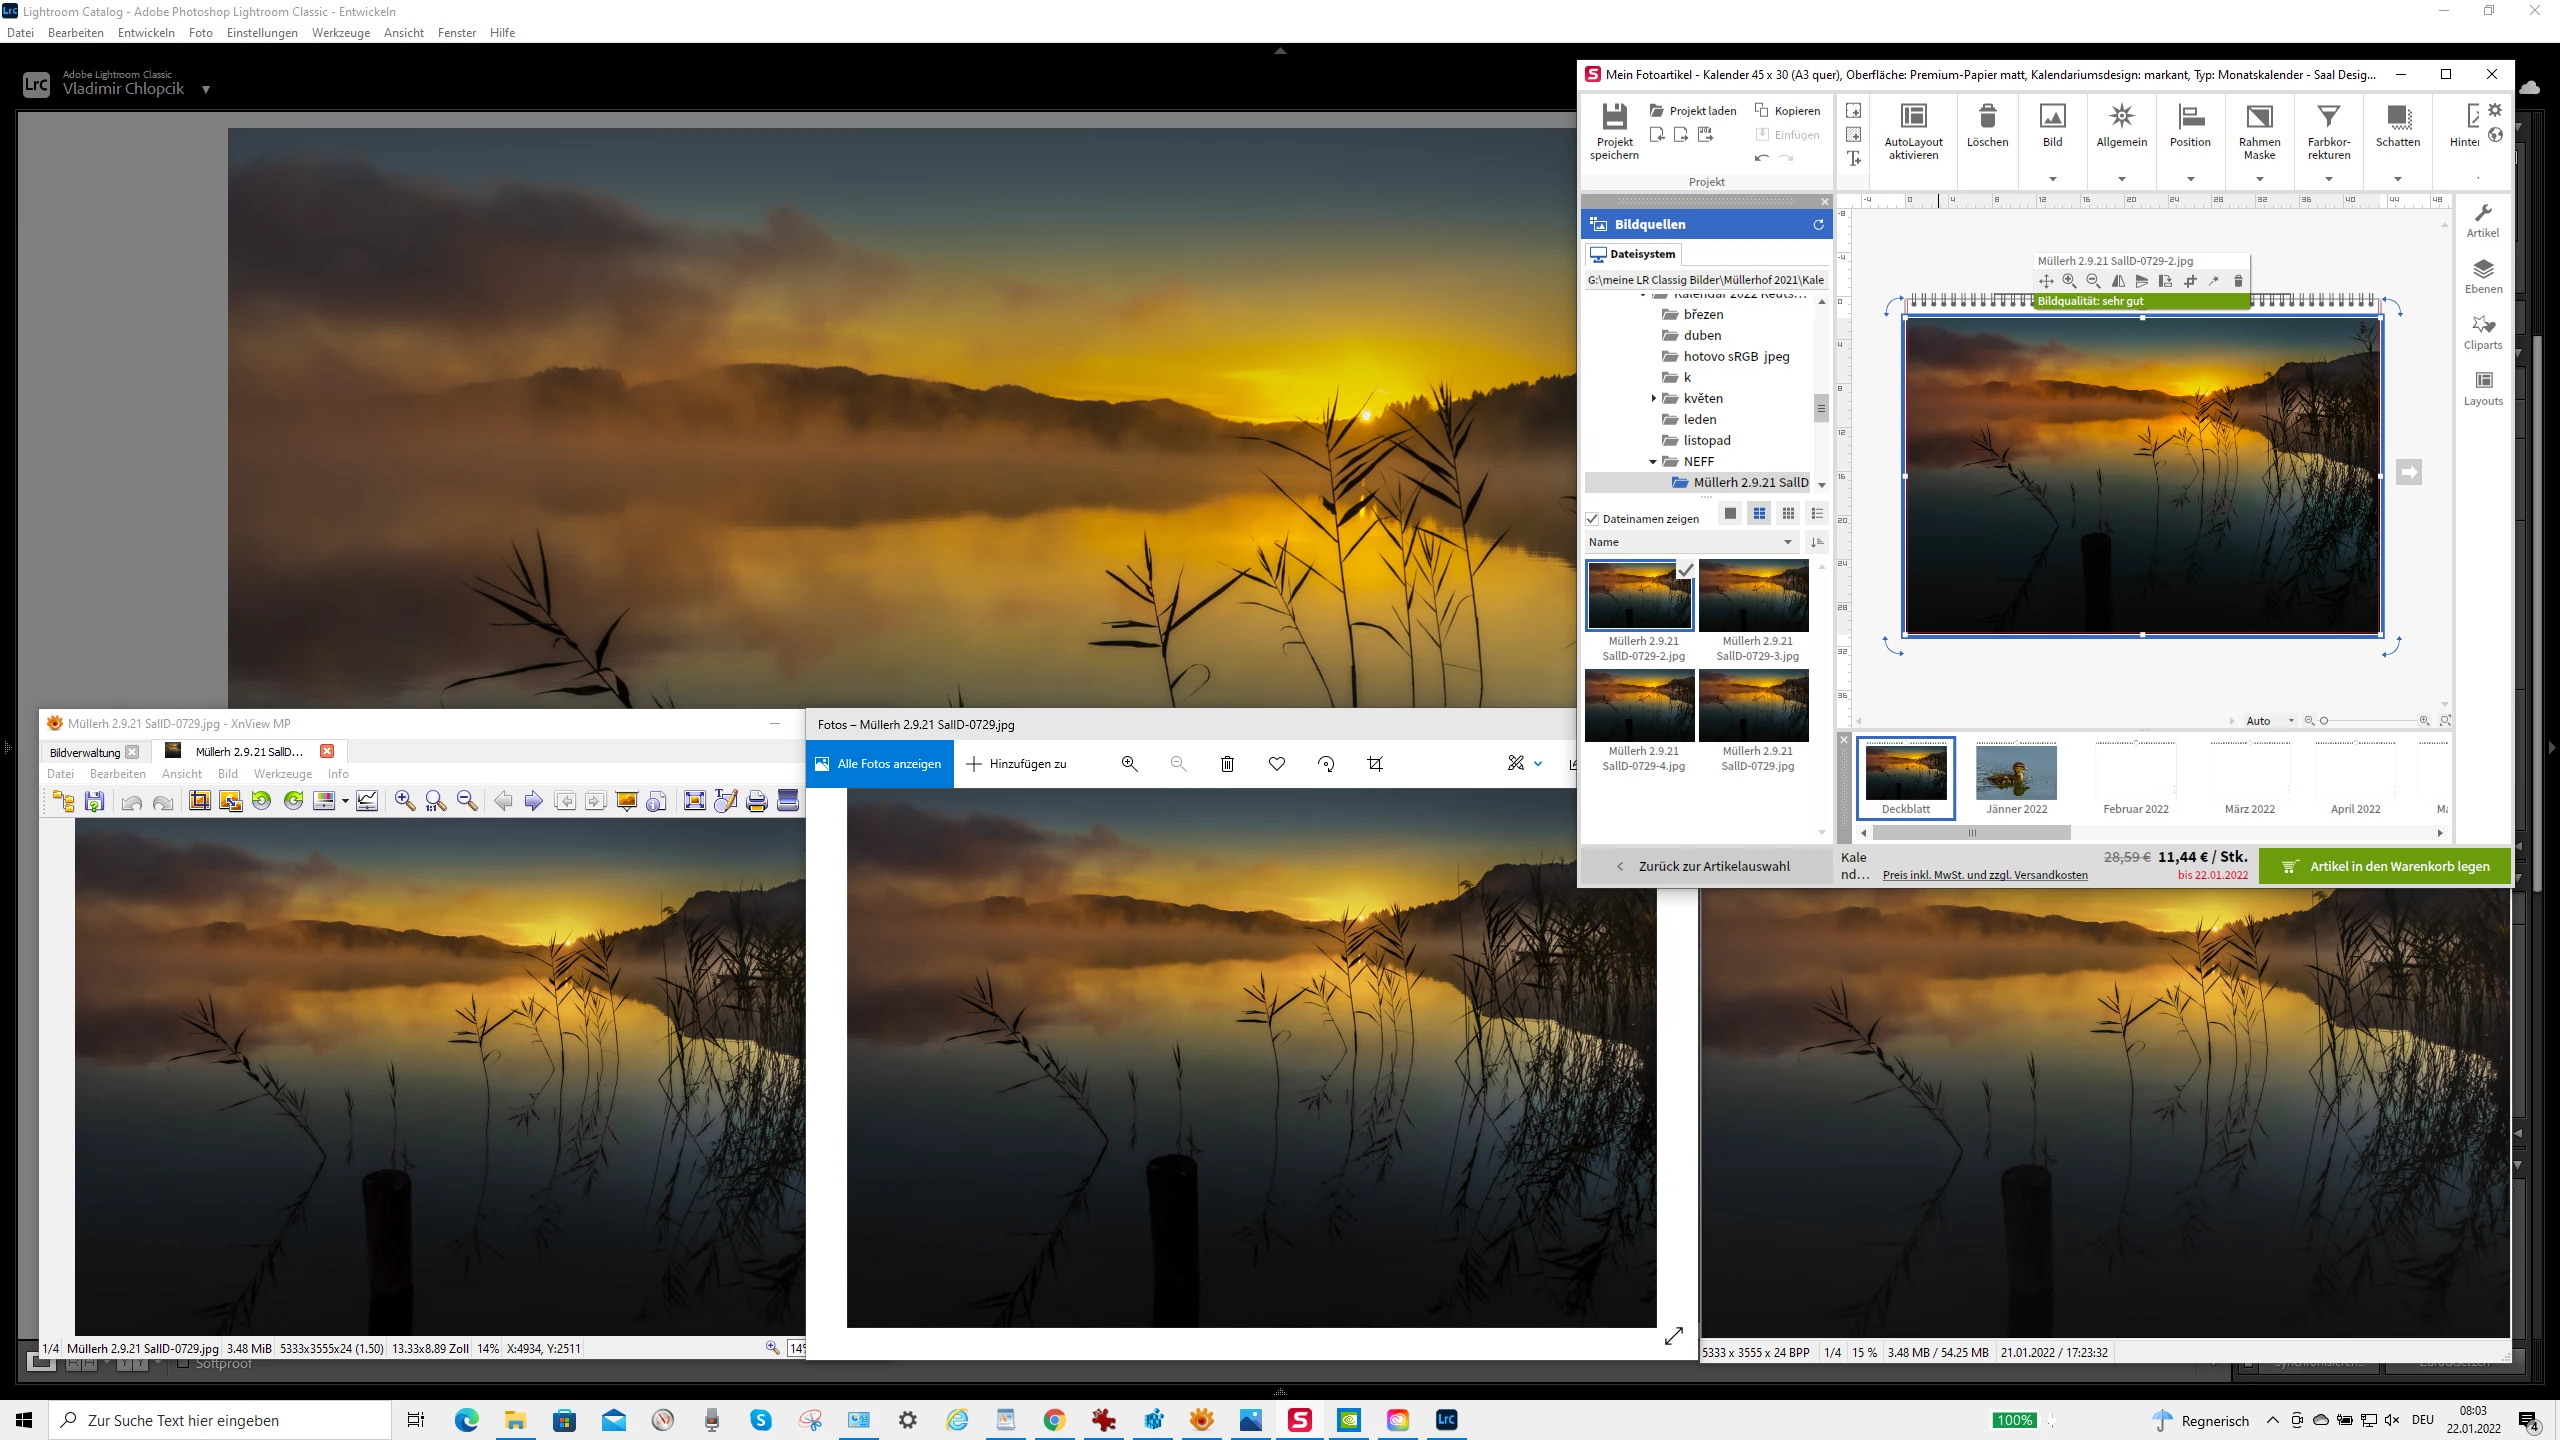Click Projekt speichern icon in Saal Design
This screenshot has width=2560, height=1440.
(x=1614, y=118)
